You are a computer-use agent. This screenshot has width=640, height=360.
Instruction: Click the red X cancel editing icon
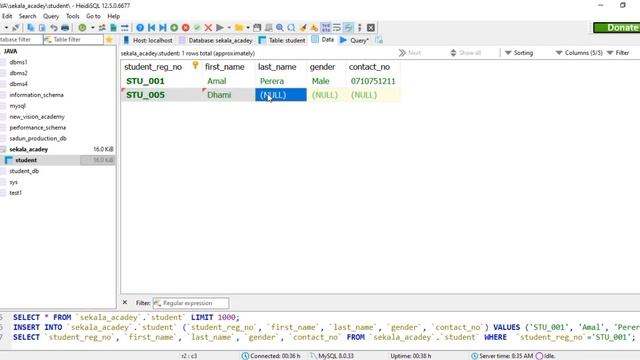tap(208, 28)
